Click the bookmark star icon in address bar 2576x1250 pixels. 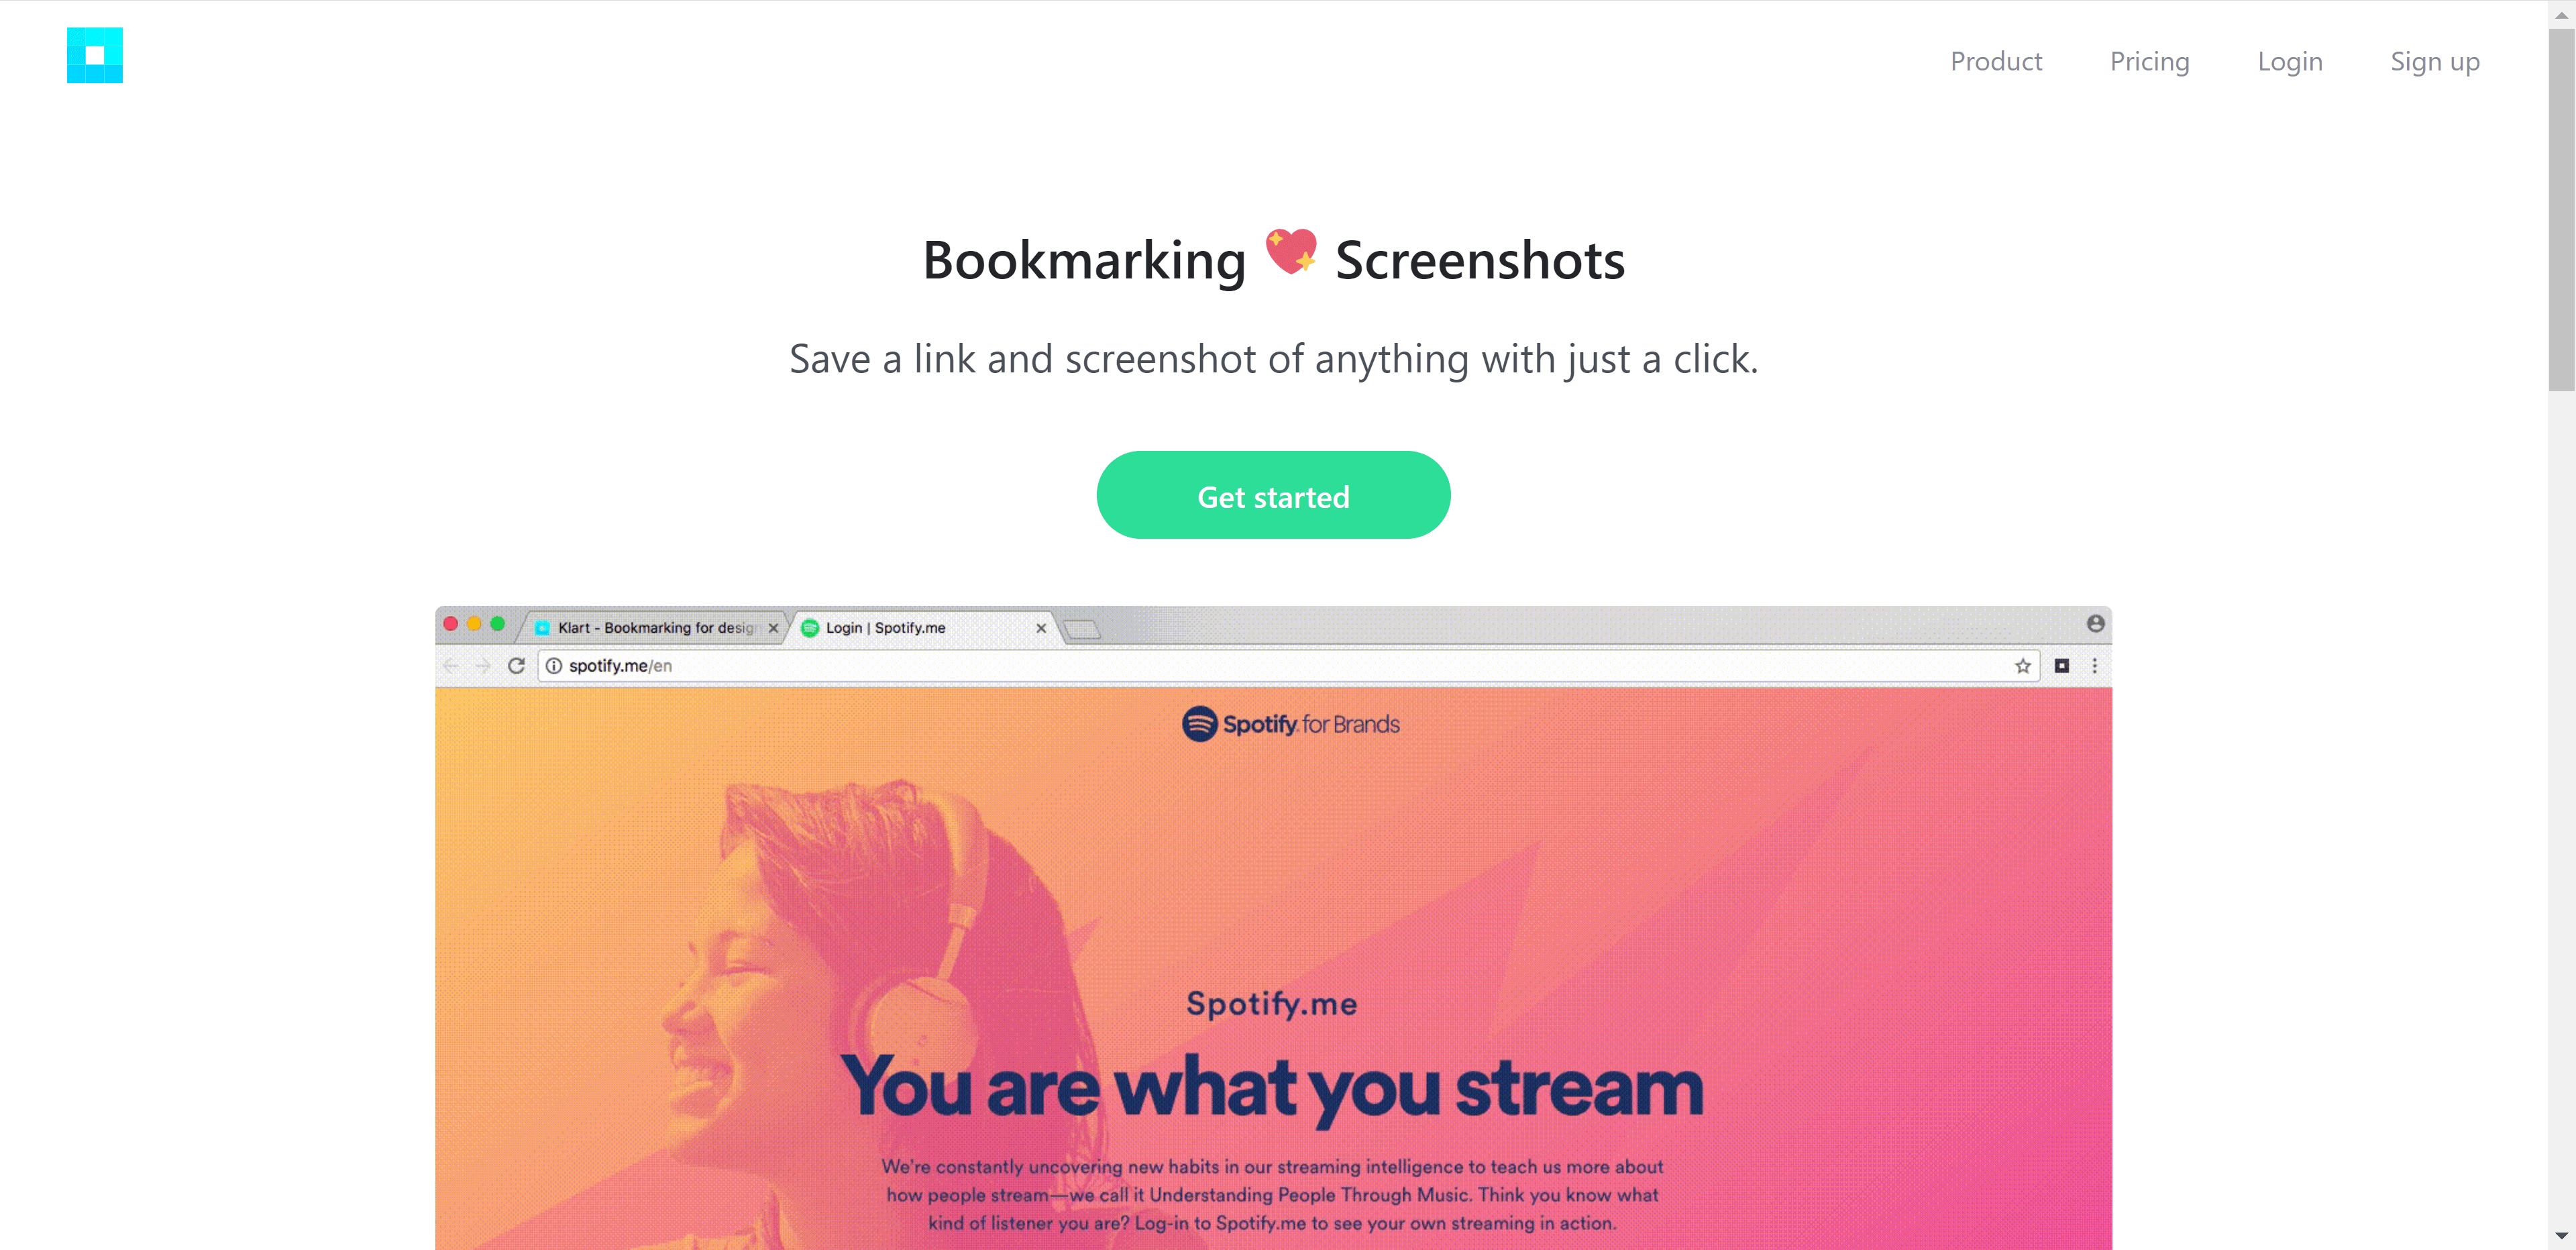[2022, 666]
